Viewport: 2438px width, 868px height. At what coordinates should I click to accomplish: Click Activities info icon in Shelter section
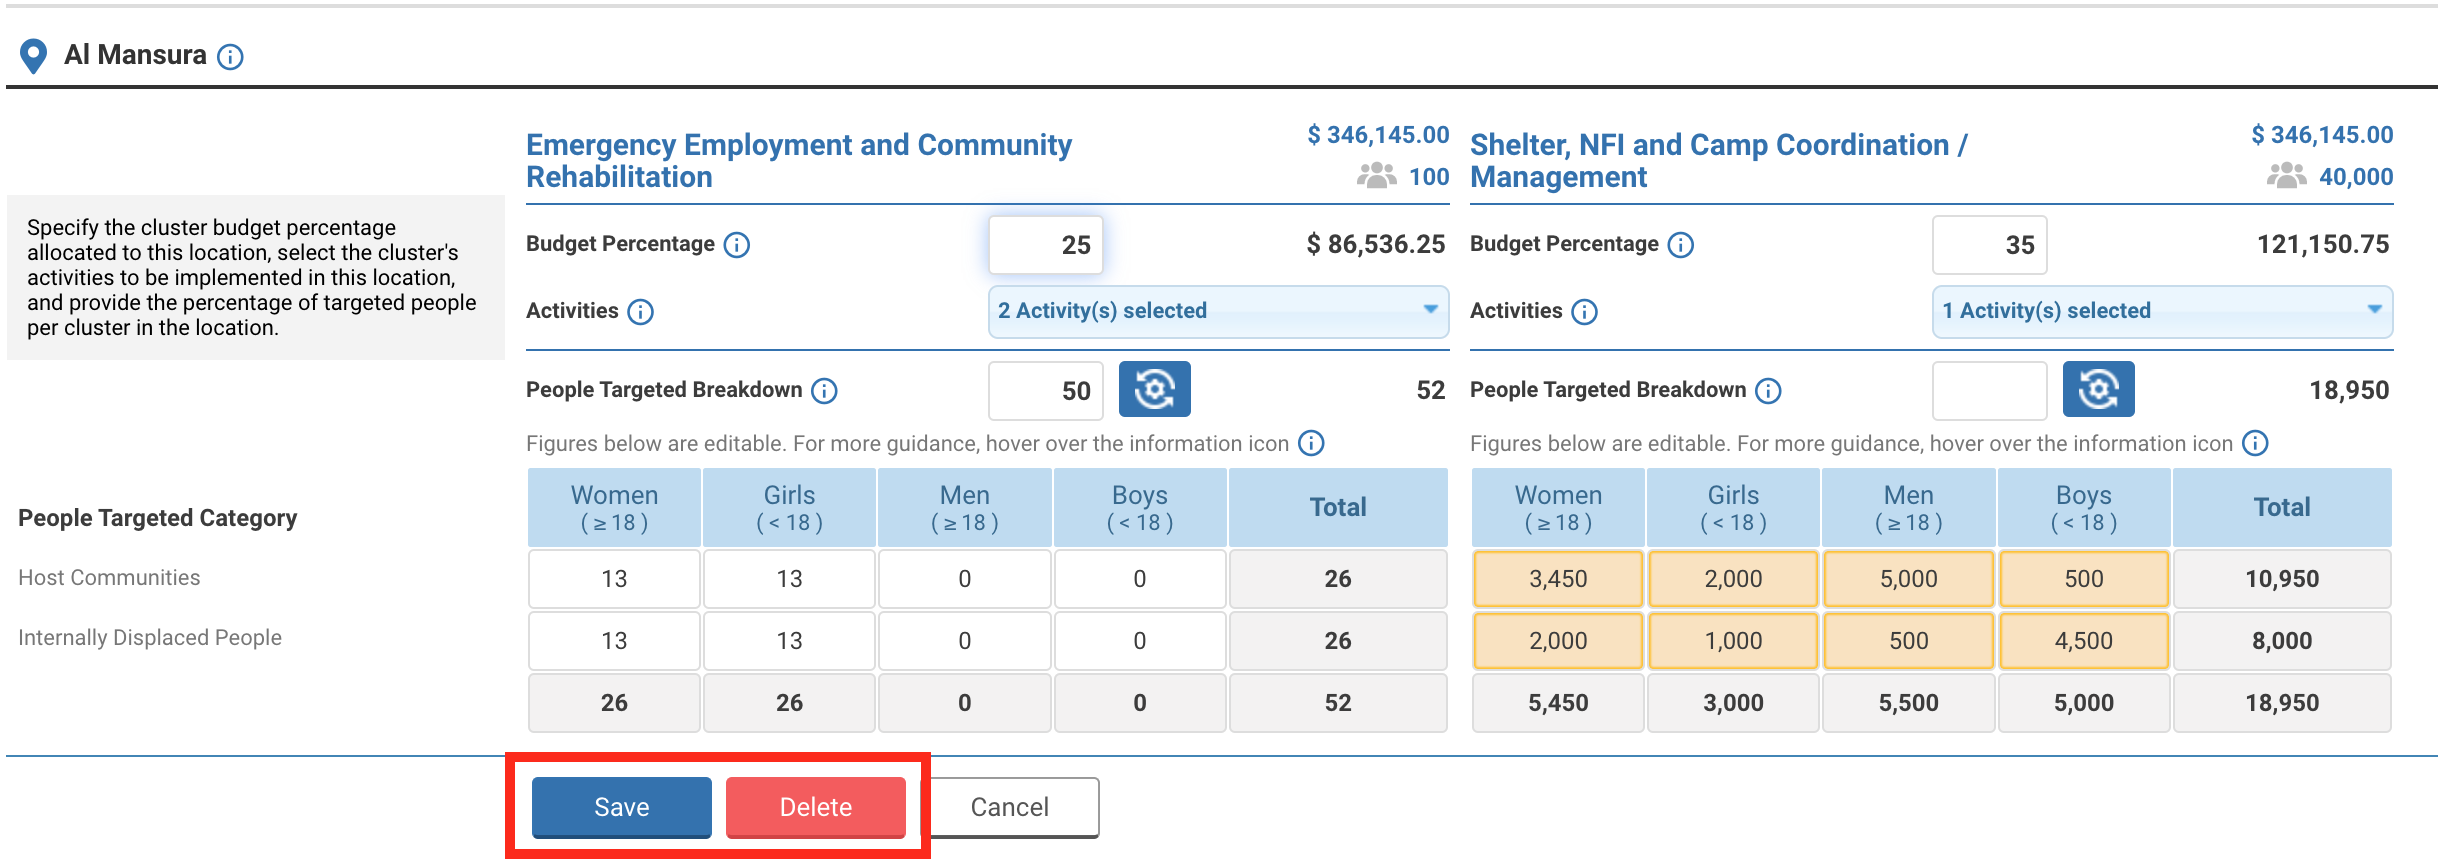pos(1585,312)
